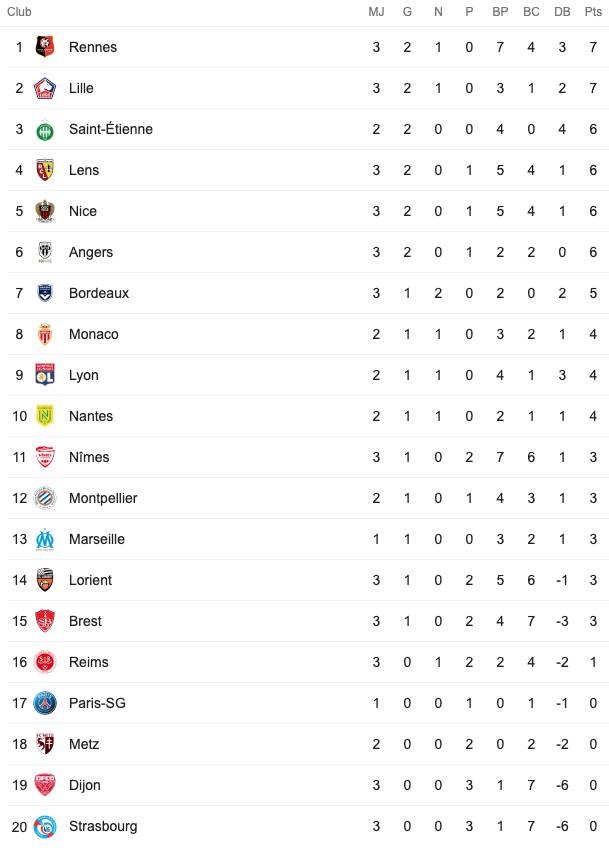Open the Montpellier team name link

(103, 498)
